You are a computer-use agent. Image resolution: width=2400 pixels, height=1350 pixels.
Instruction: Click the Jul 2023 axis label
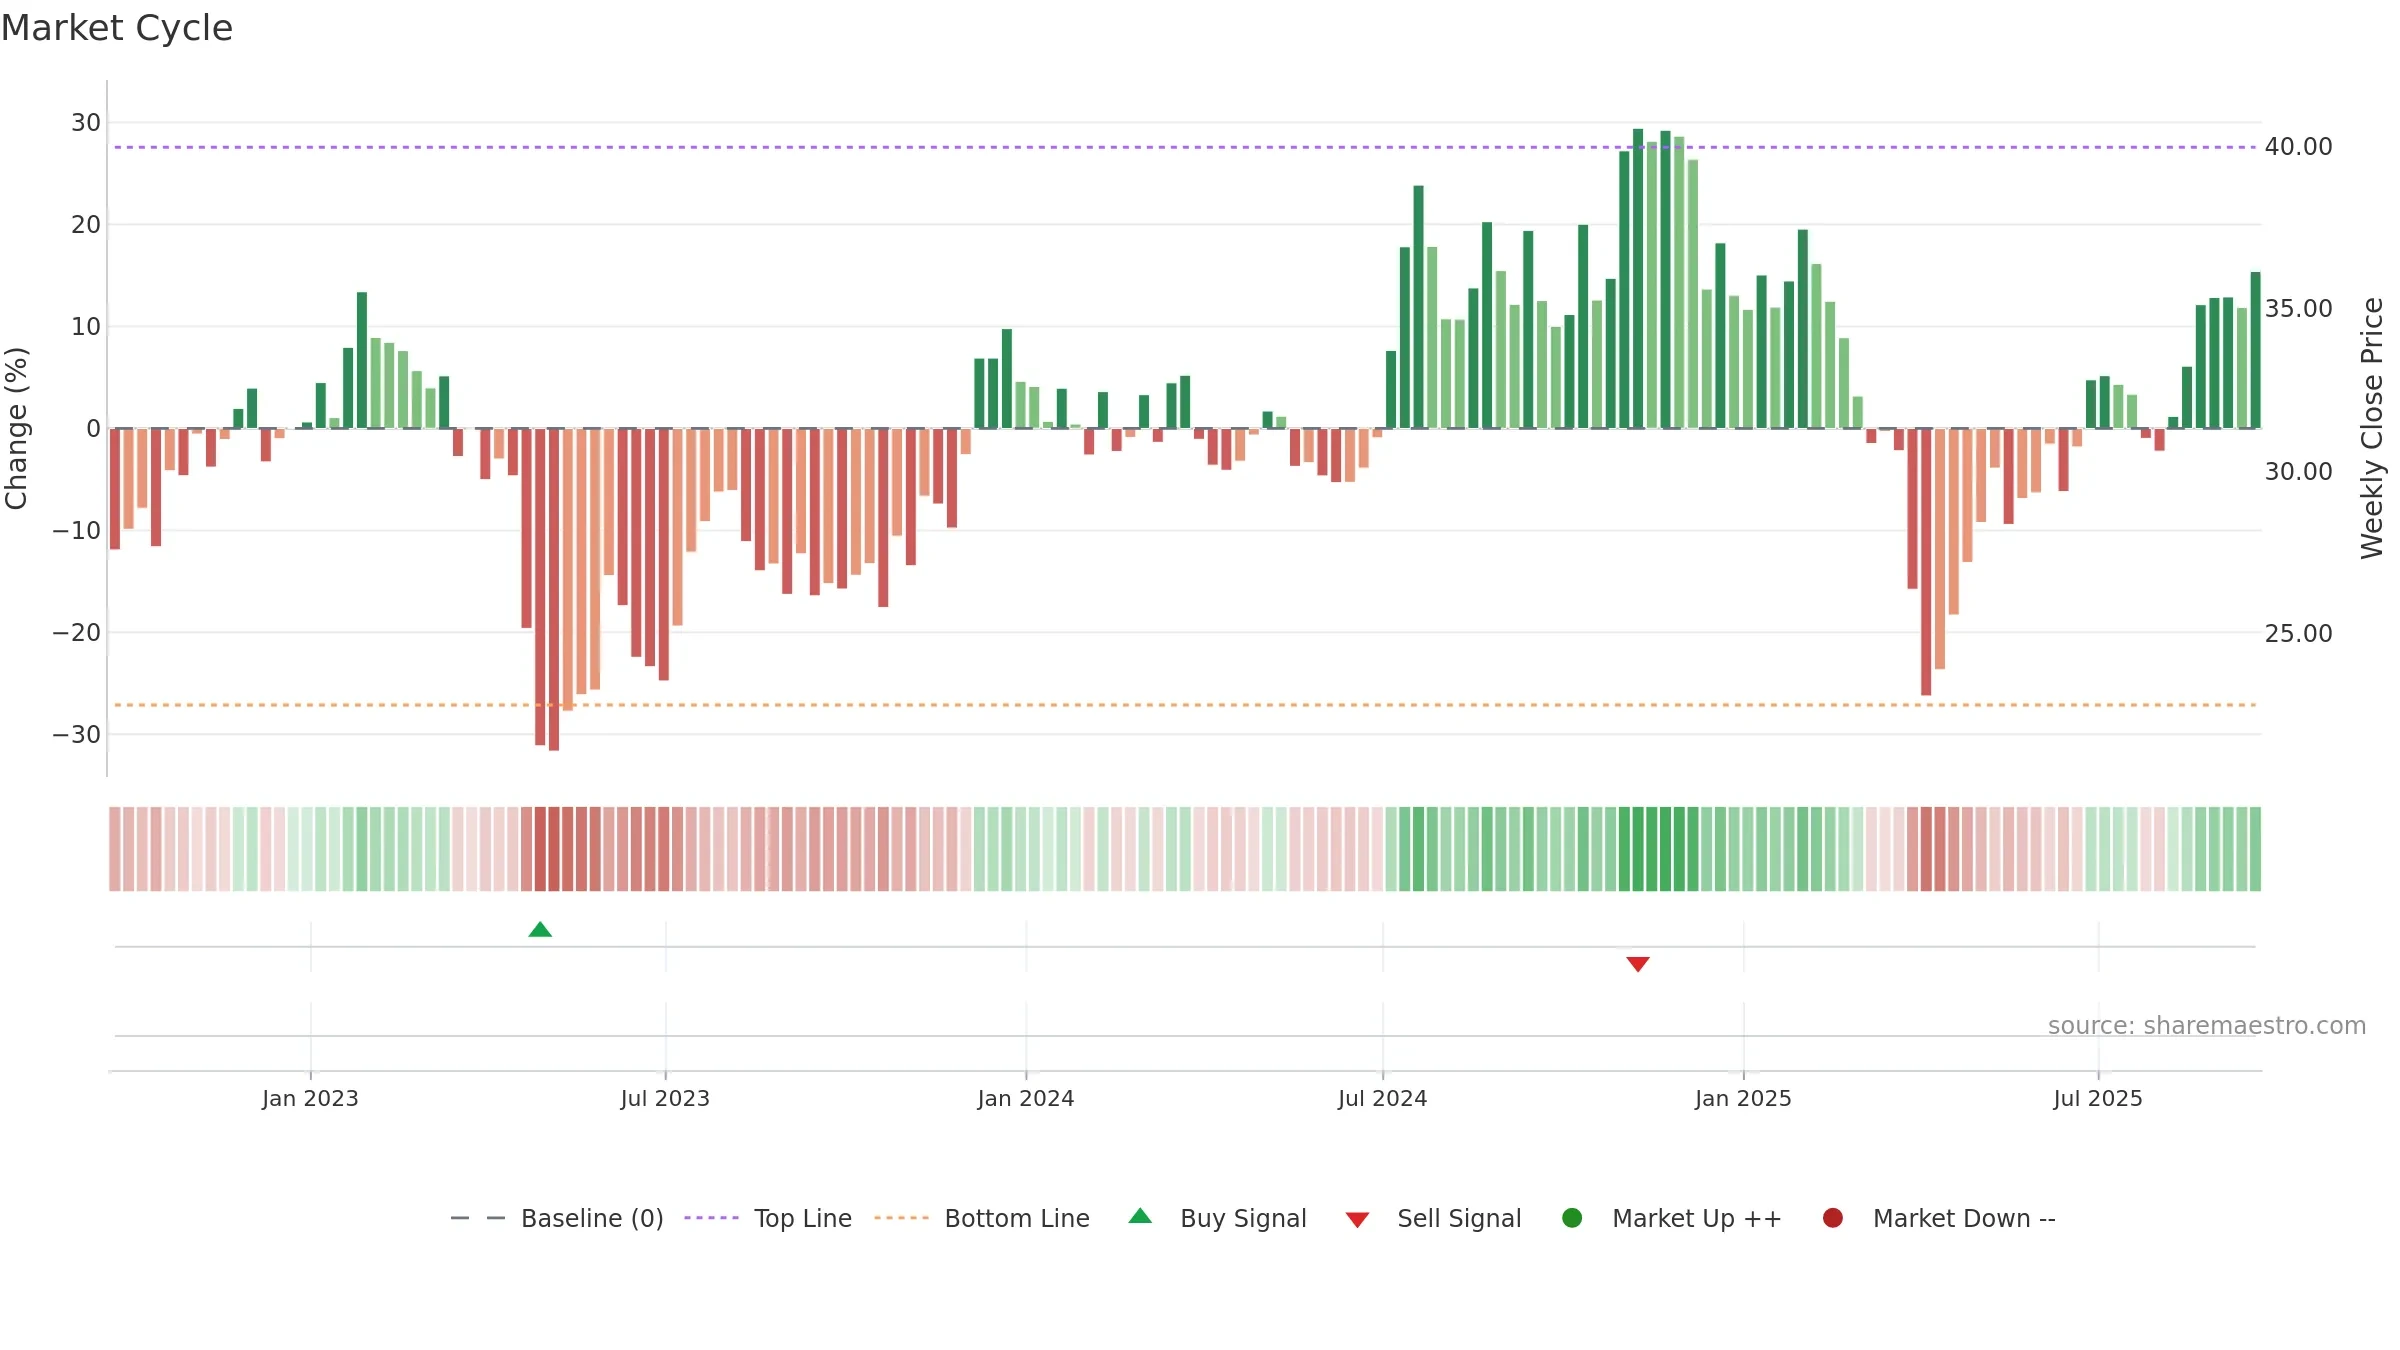click(665, 1099)
